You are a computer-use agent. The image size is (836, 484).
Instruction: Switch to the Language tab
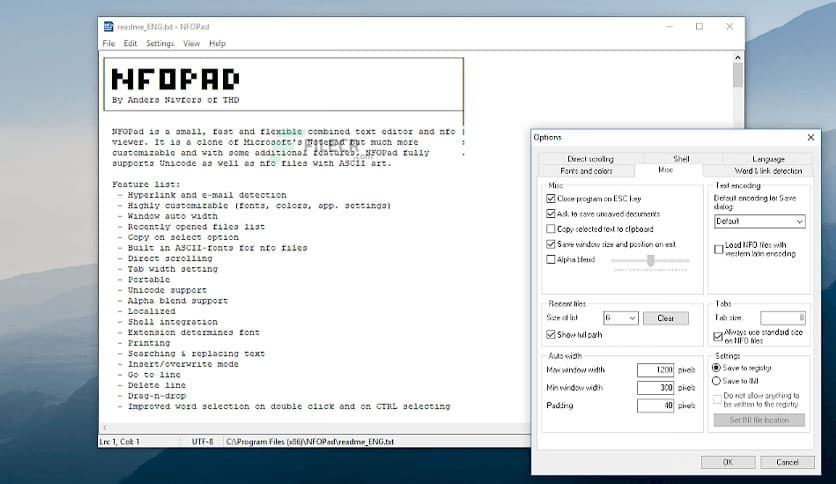click(768, 159)
